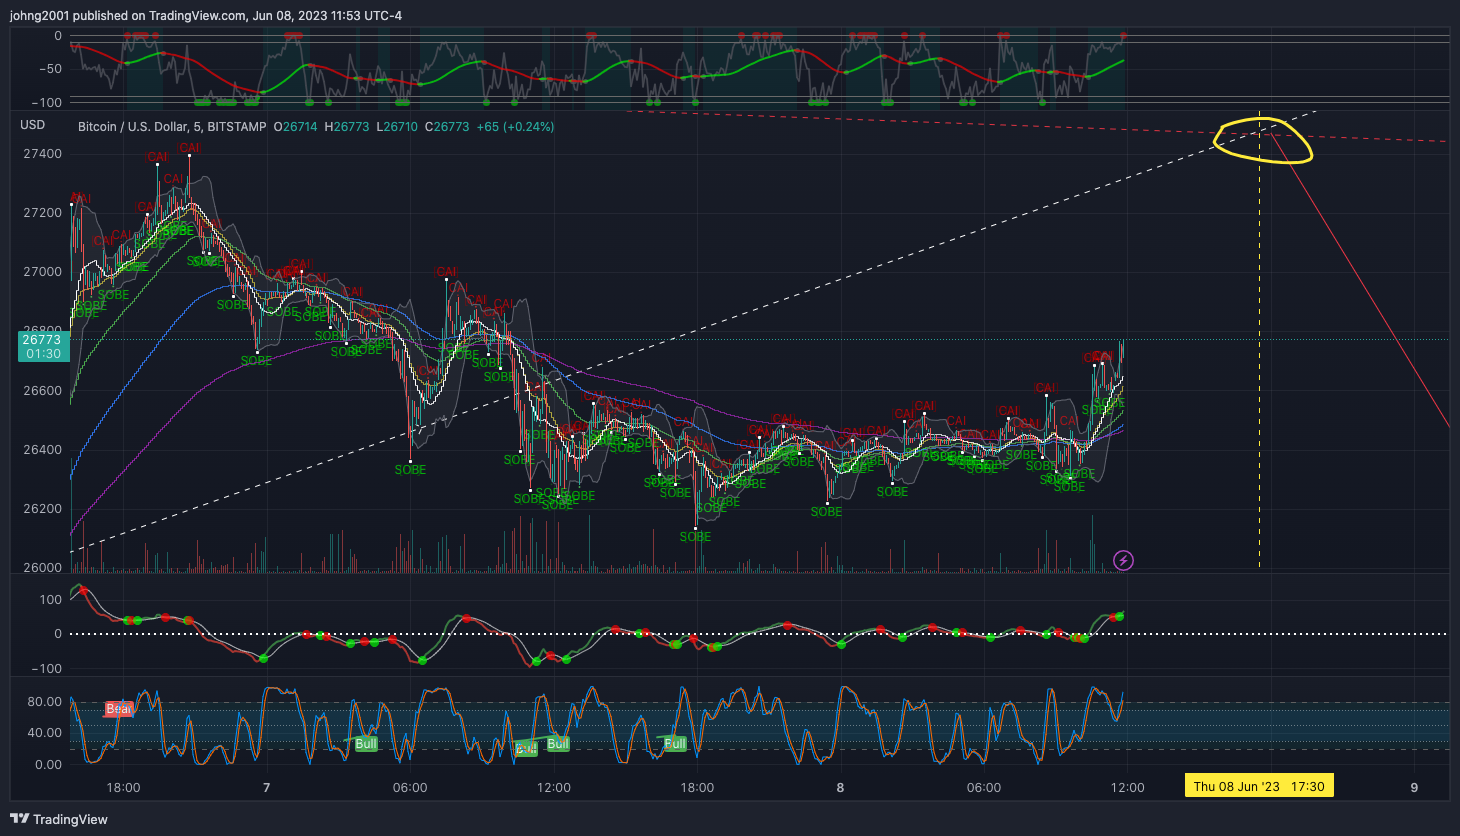Screen dimensions: 1460x836
Task: Click day 7 on the time axis
Action: [x=267, y=787]
